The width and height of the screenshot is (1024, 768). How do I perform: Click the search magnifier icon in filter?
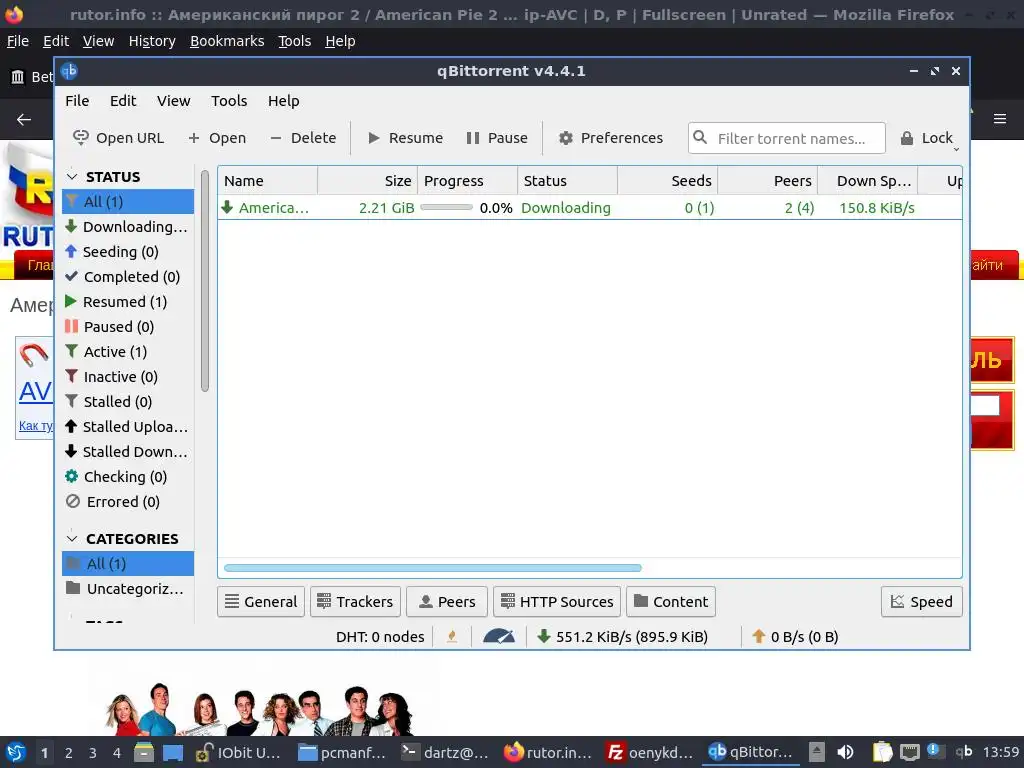pos(699,137)
